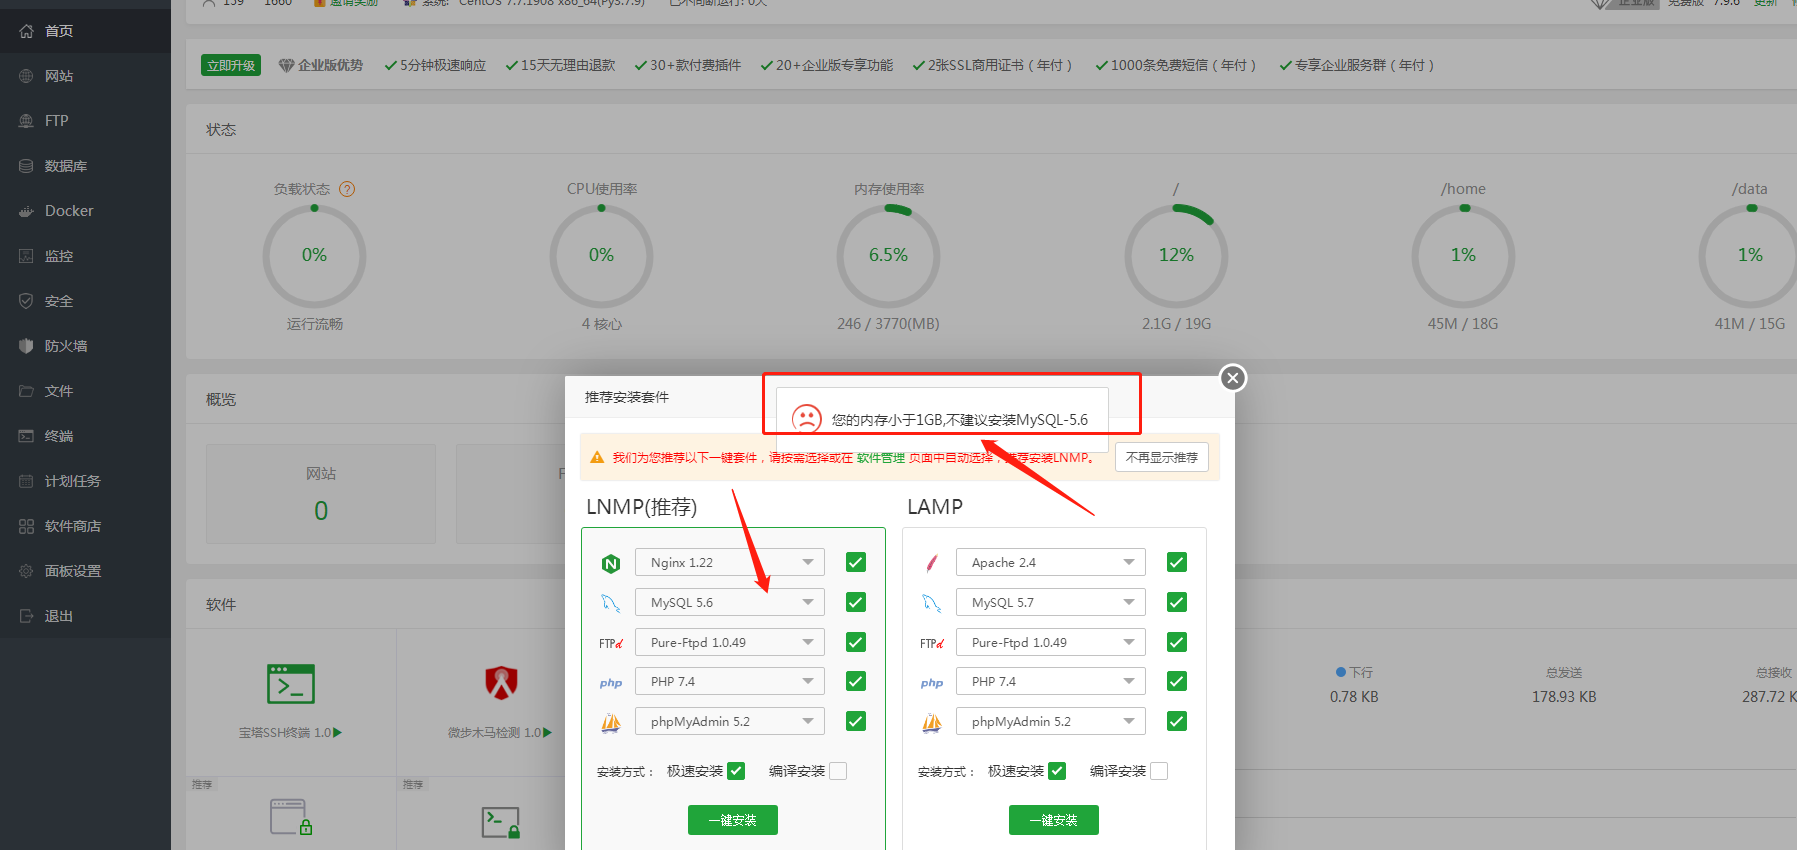This screenshot has width=1797, height=850.
Task: Click the CPU使用率 0% gauge
Action: point(601,256)
